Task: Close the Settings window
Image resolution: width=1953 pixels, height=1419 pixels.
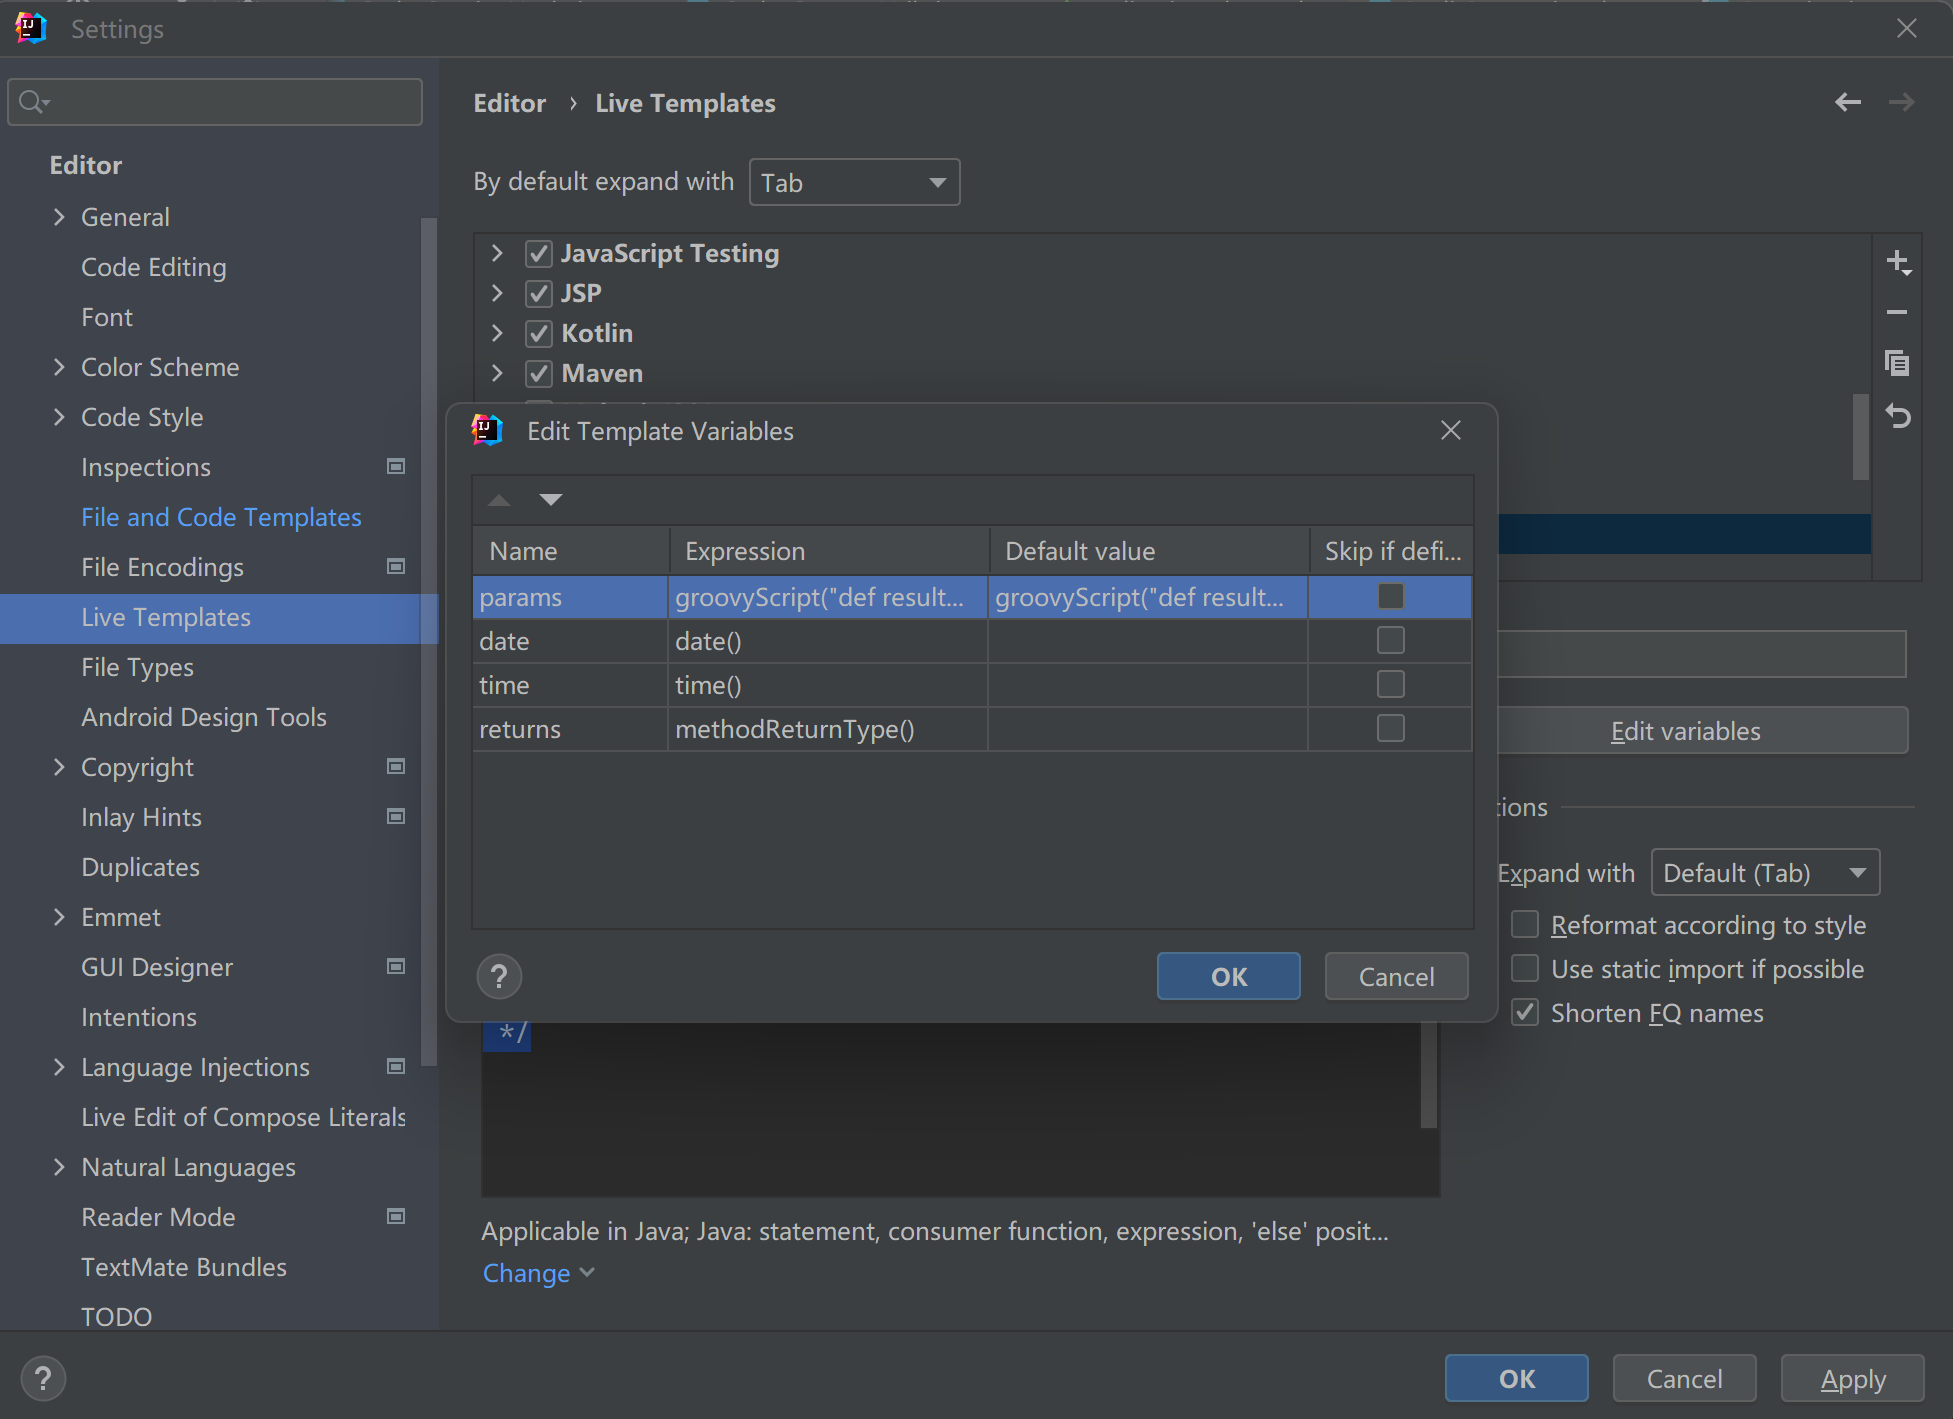Action: 1907,28
